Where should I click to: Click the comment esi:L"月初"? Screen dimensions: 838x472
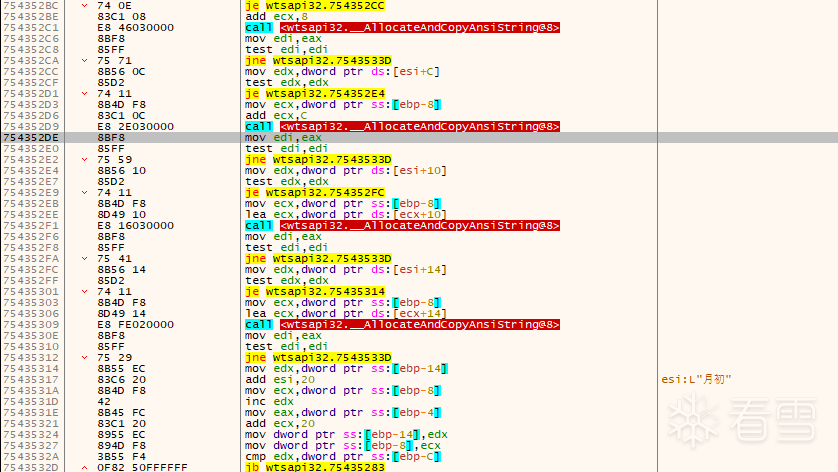point(696,380)
